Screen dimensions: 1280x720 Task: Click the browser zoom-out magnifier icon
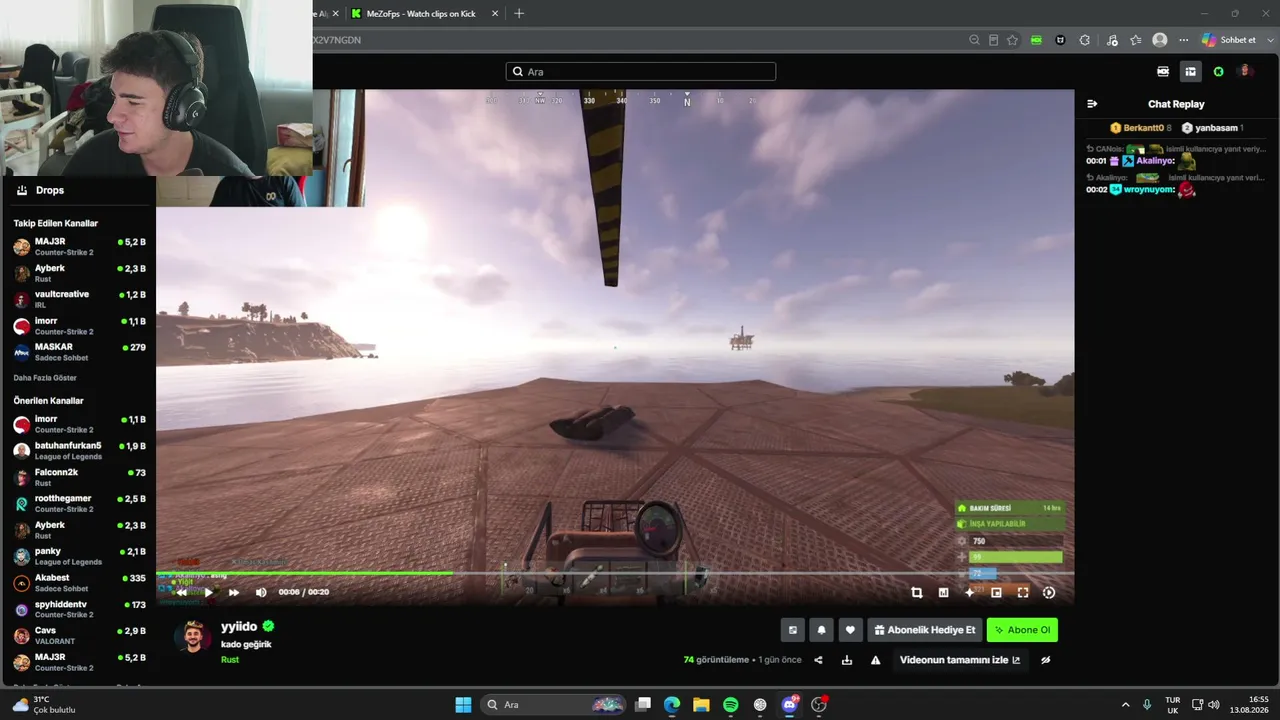click(974, 40)
